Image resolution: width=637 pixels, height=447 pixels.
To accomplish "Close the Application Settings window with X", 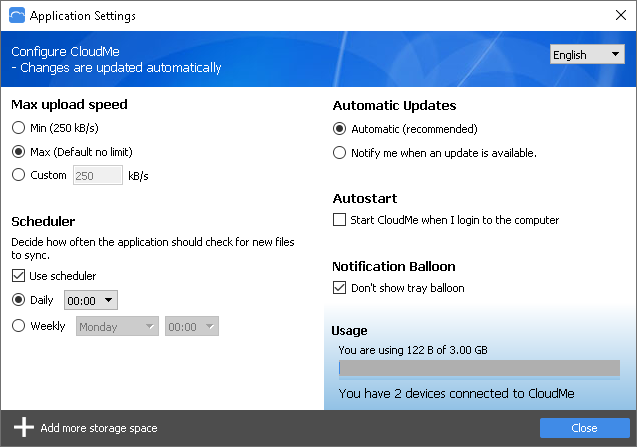I will click(x=620, y=15).
